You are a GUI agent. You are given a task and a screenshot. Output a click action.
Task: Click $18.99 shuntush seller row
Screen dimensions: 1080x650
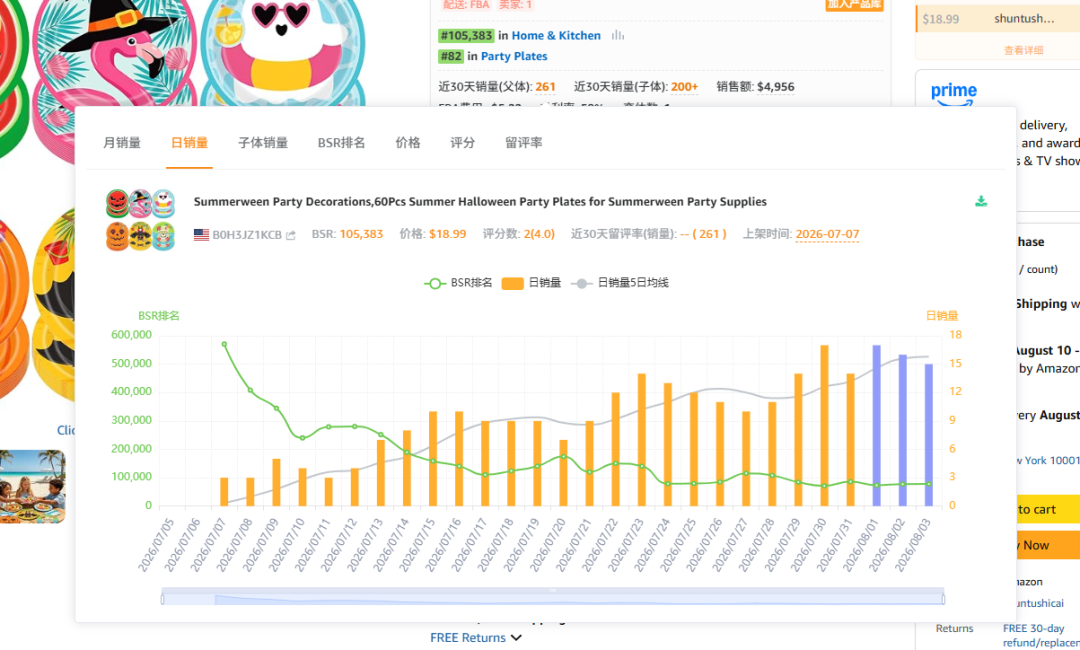998,19
